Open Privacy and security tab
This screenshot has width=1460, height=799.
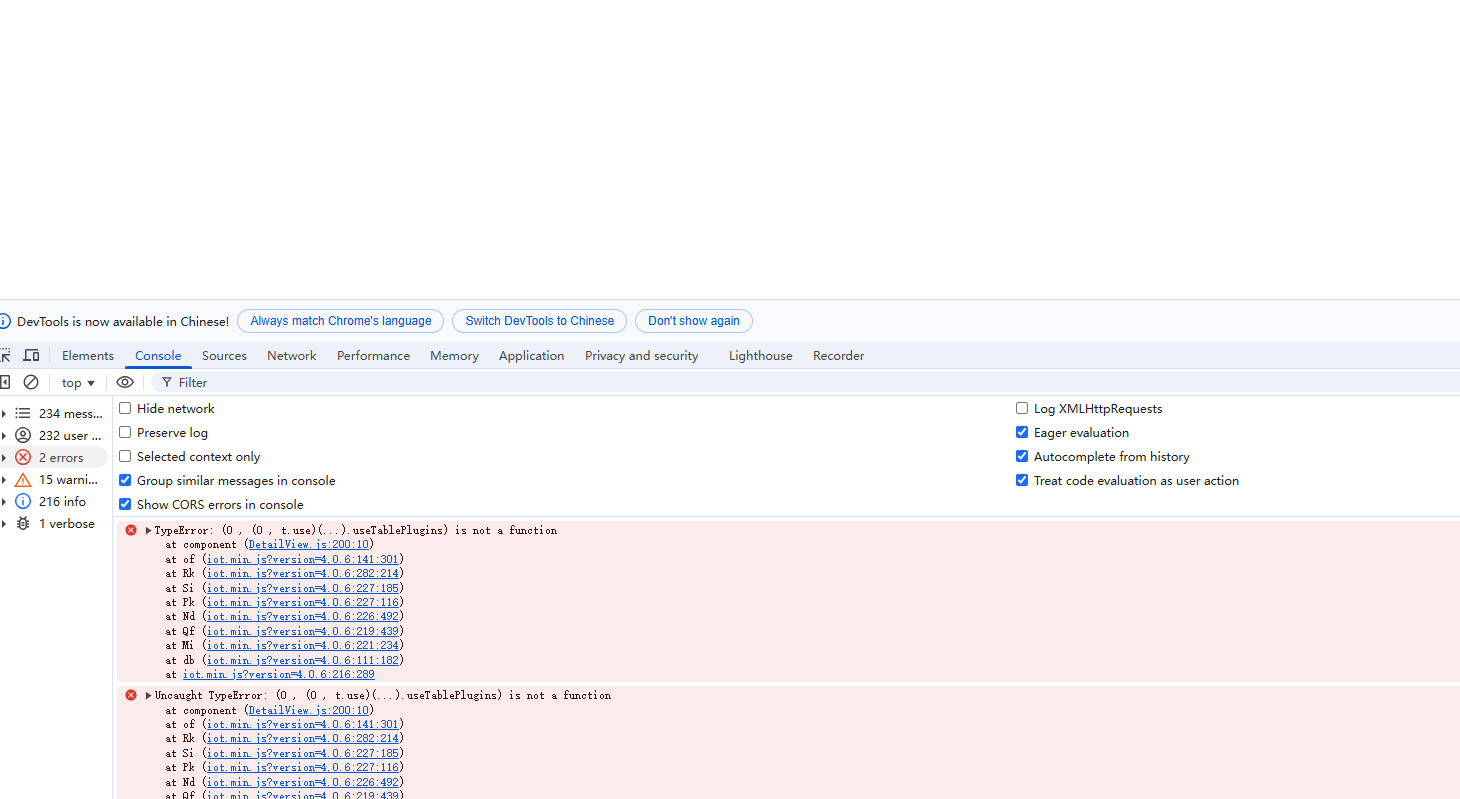[641, 355]
